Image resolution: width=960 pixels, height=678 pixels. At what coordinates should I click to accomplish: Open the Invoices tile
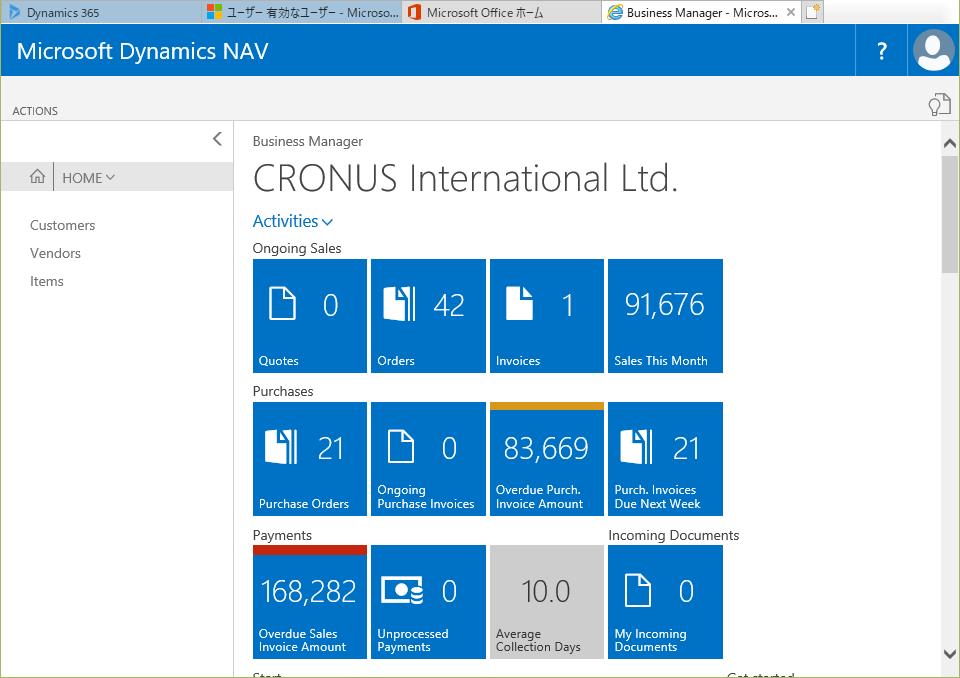coord(547,316)
